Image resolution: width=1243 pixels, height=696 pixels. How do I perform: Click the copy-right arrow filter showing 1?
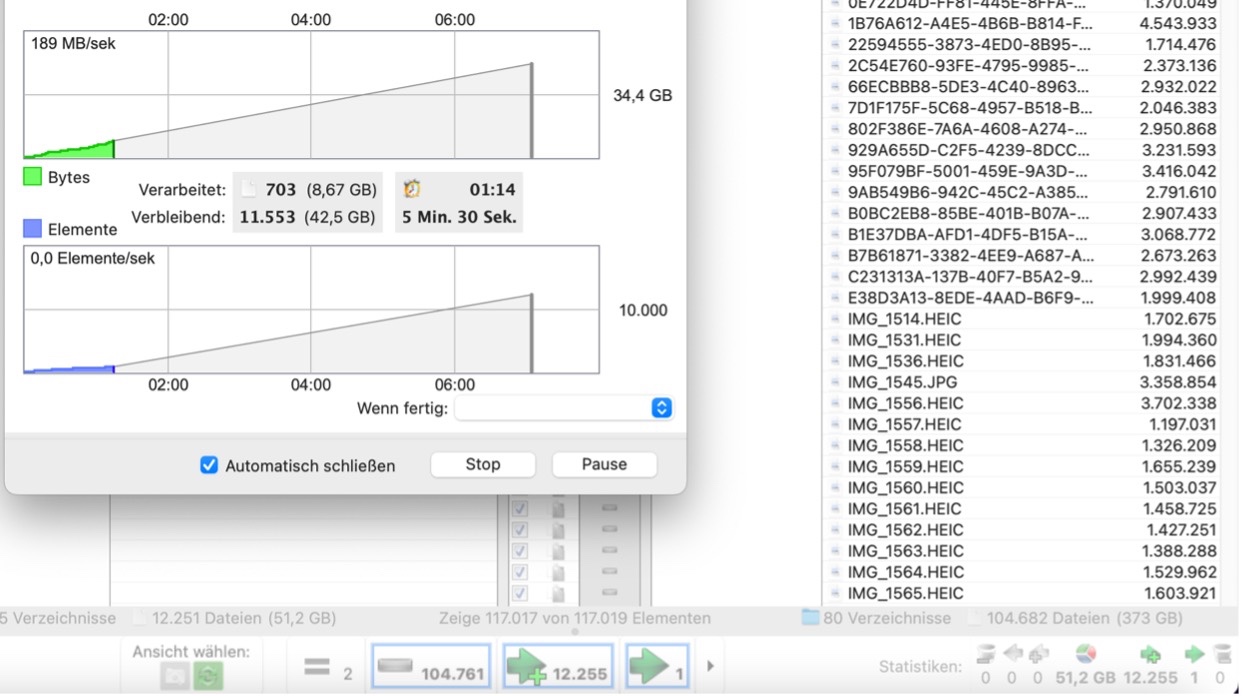657,666
